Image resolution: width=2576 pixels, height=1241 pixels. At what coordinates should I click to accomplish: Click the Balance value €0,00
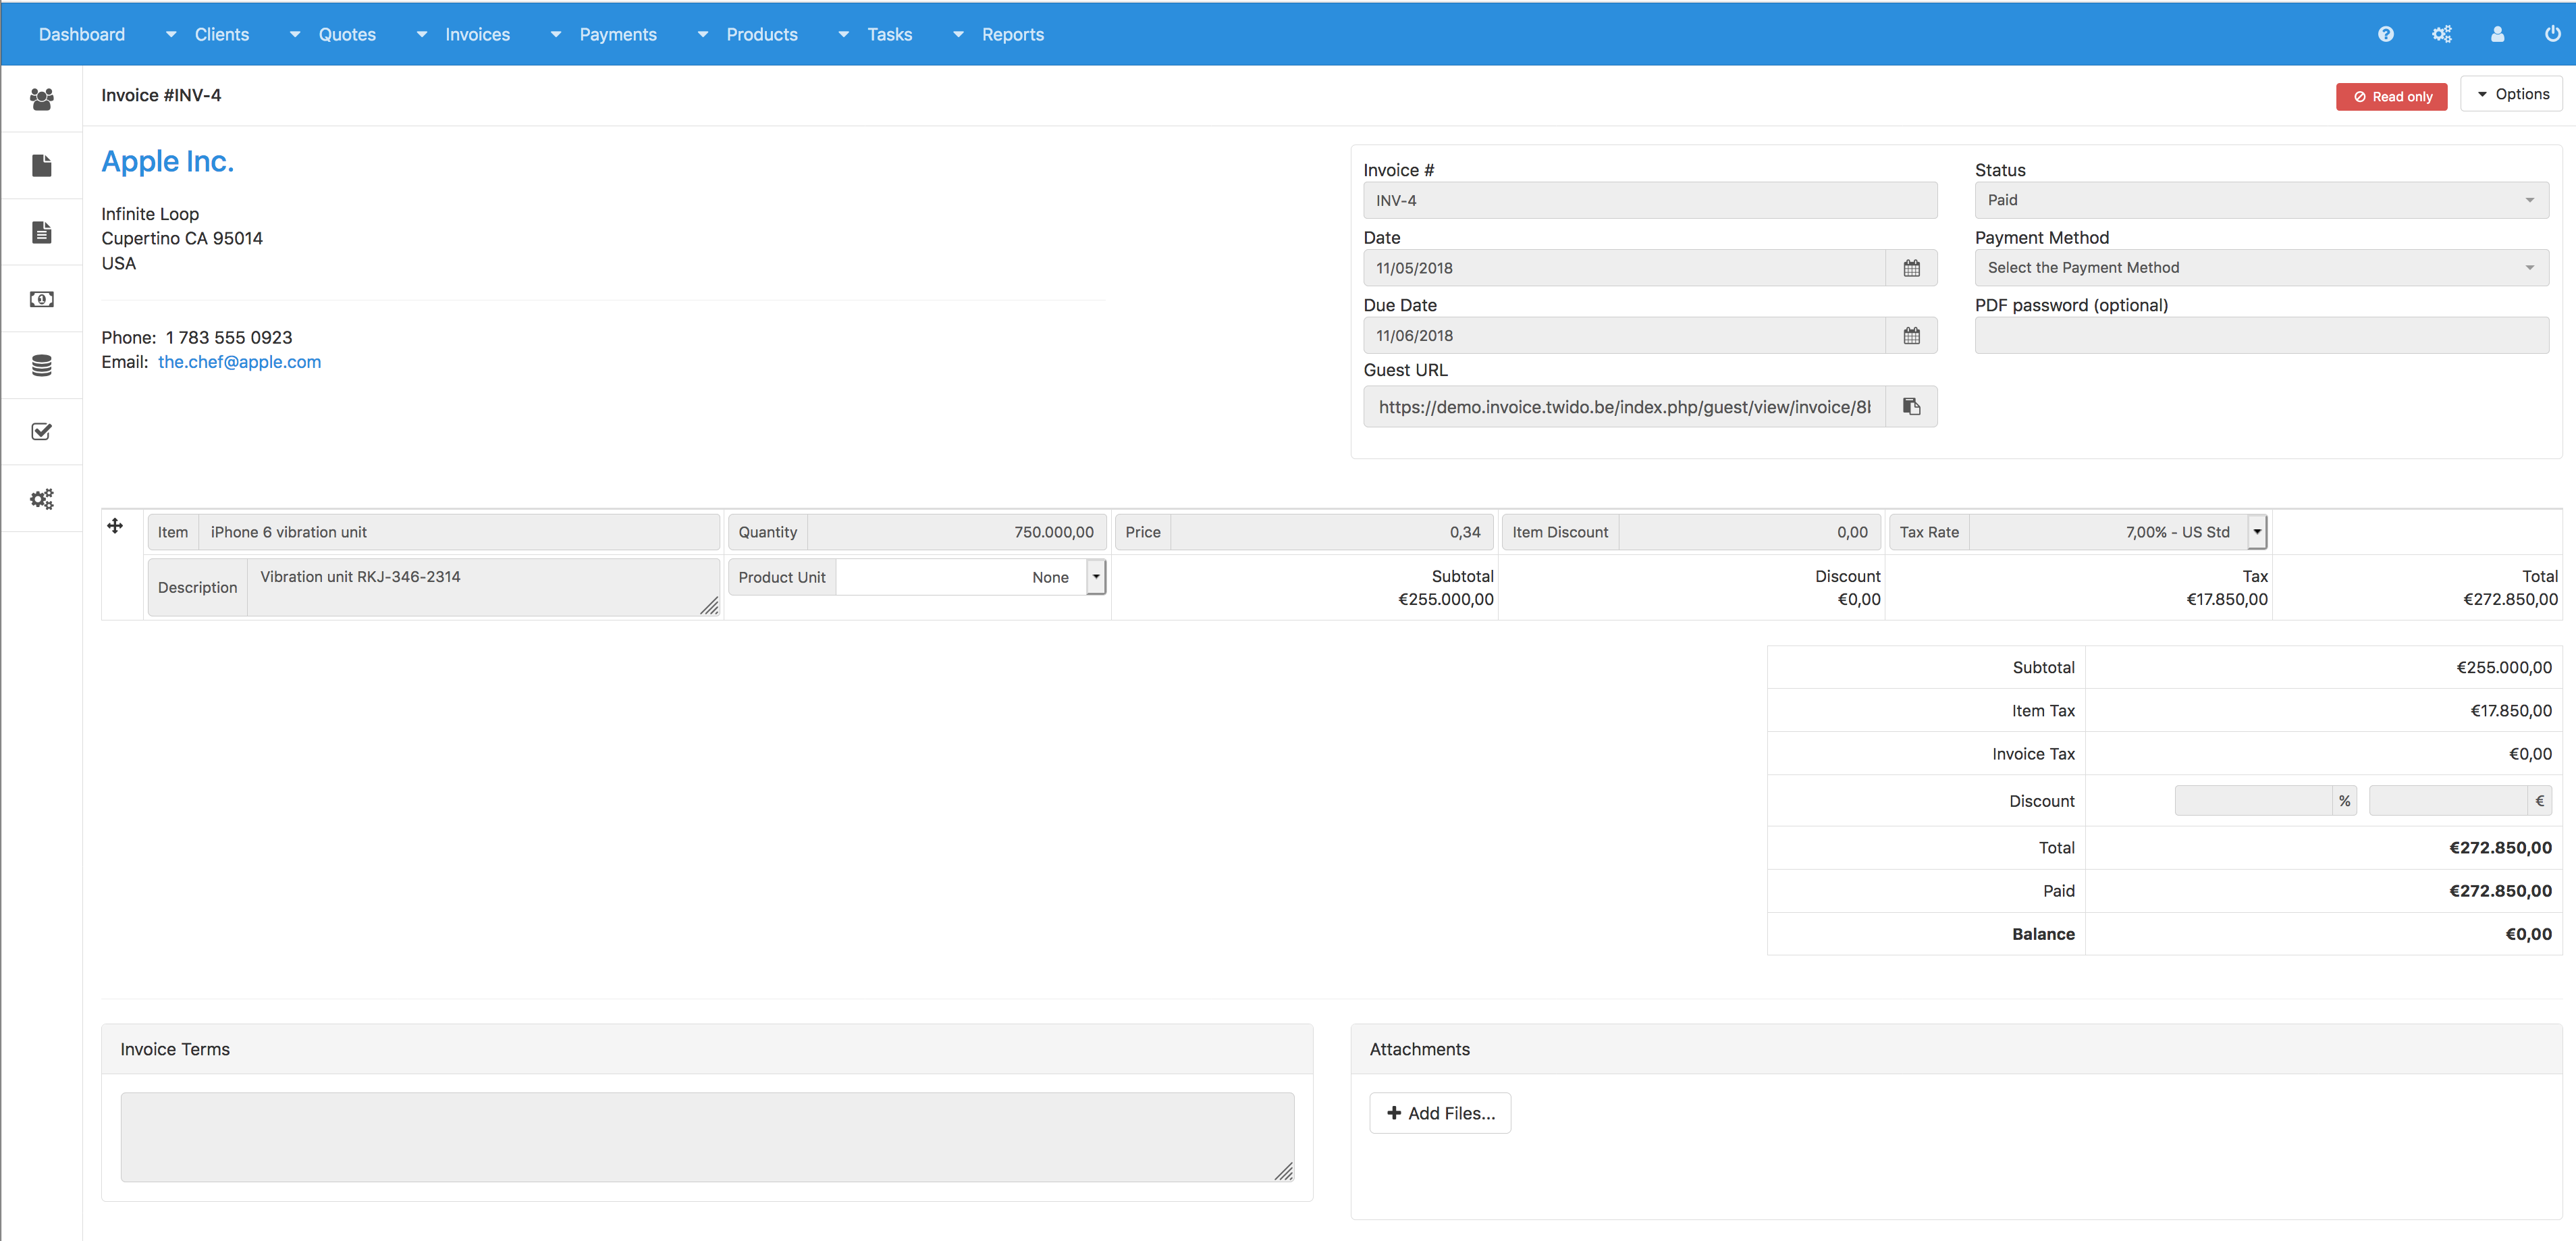(2528, 934)
